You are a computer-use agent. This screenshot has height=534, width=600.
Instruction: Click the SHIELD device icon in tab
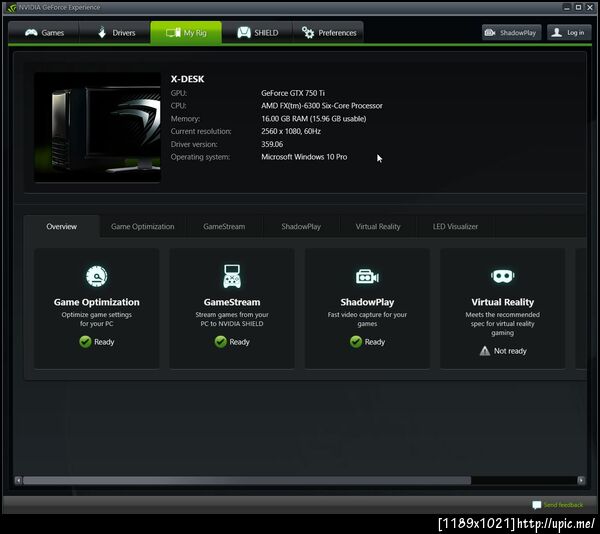(244, 33)
